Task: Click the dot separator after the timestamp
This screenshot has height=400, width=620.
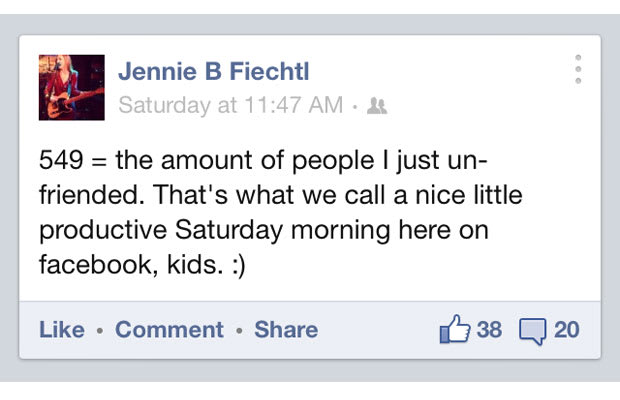Action: [x=355, y=106]
